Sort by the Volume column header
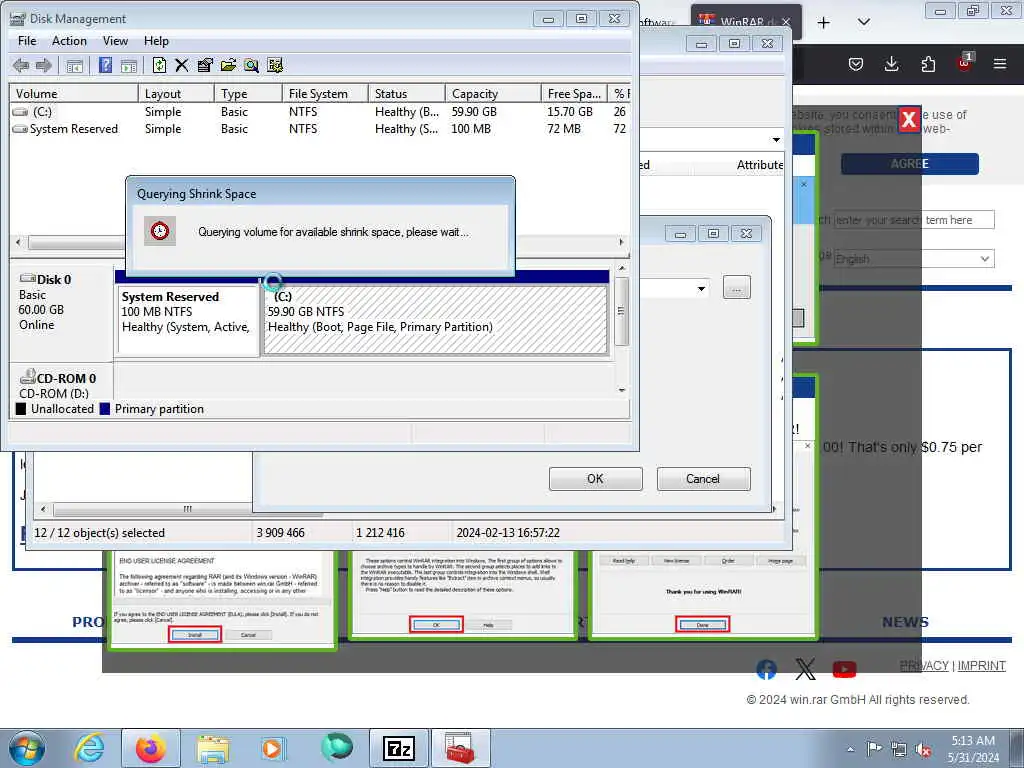 pyautogui.click(x=73, y=93)
